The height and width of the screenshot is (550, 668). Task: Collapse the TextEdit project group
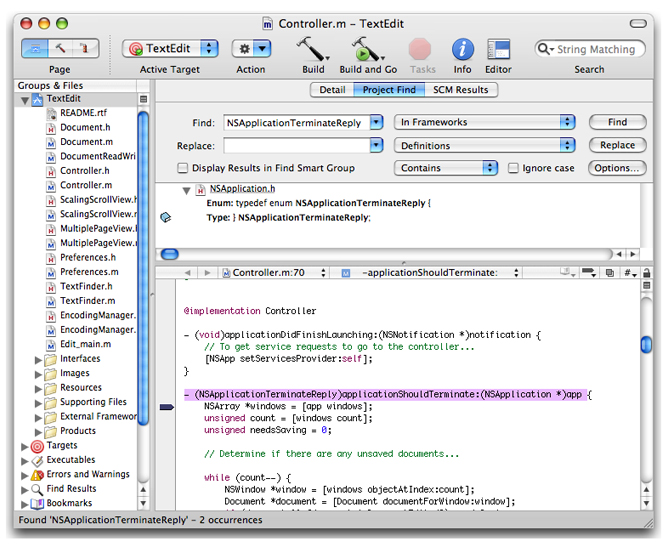[x=25, y=101]
